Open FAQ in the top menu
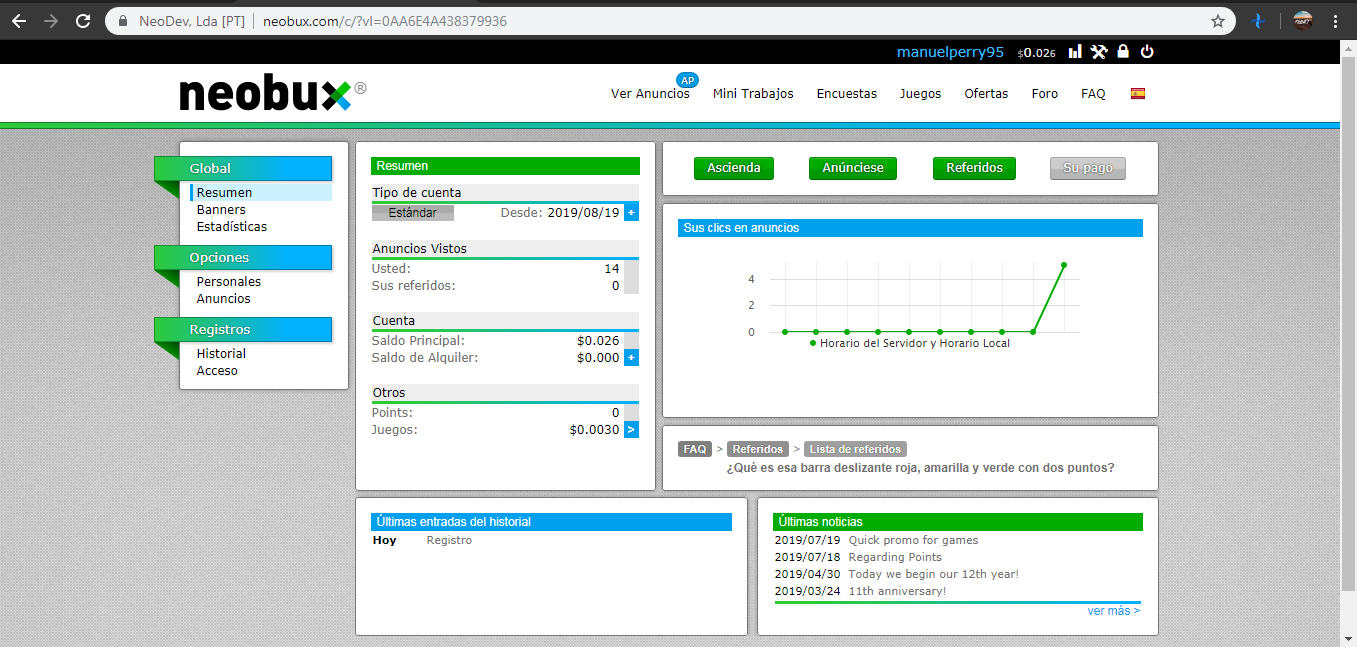 coord(1093,94)
